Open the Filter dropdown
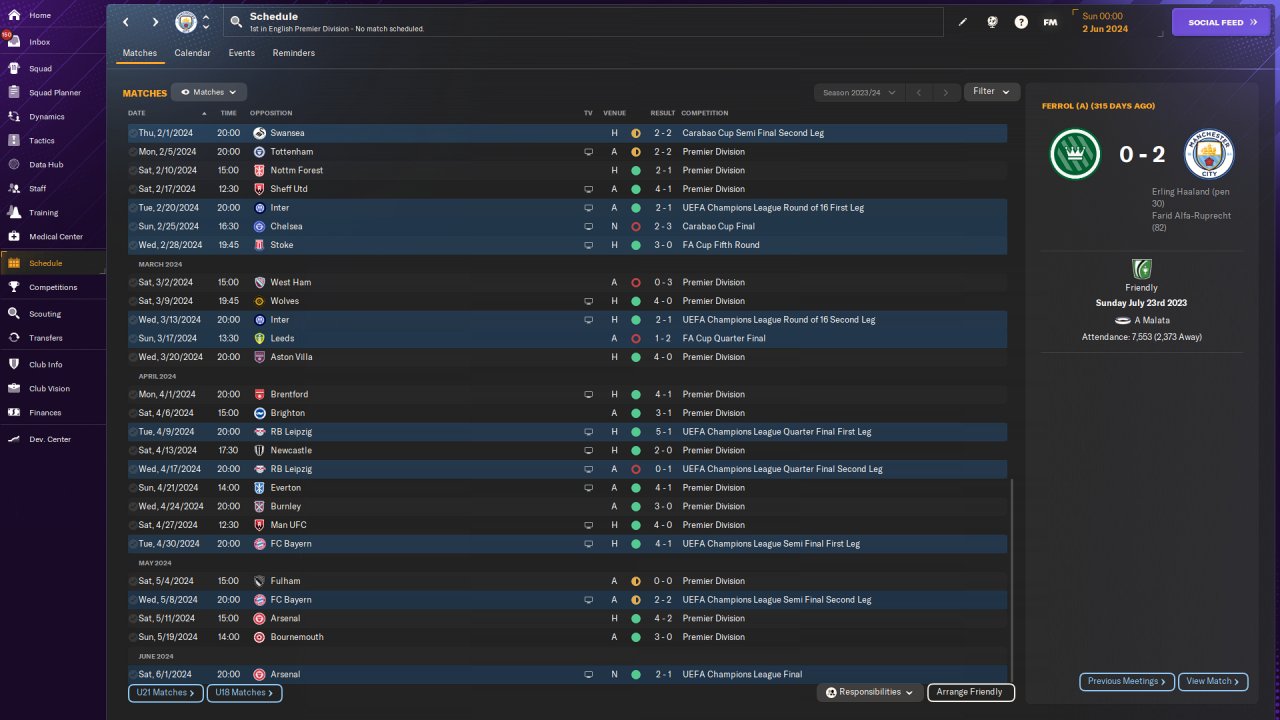 pos(992,92)
